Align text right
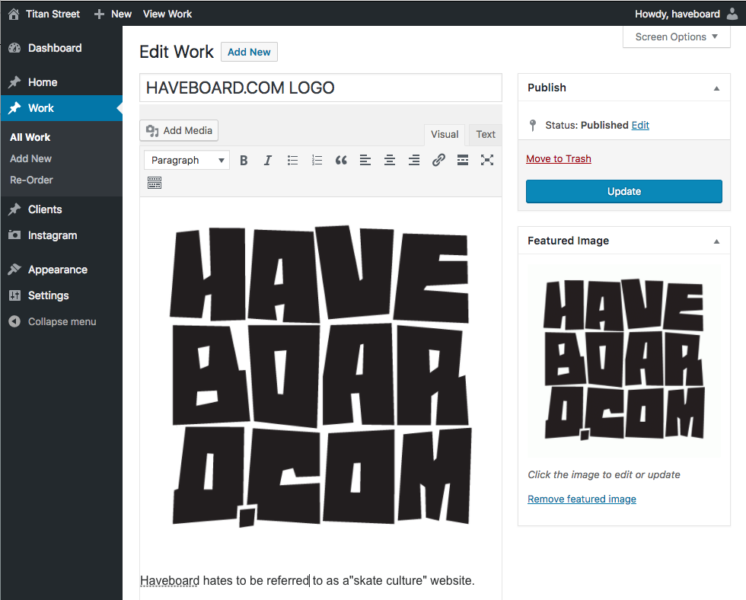The image size is (746, 600). point(414,160)
